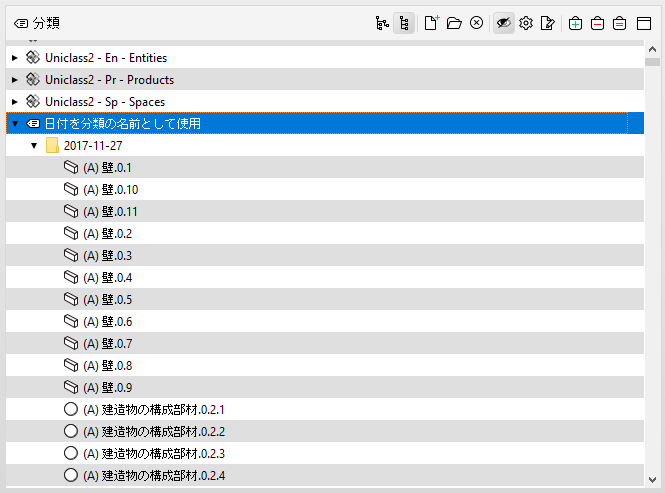Expand Uniclass2 - Sp - Spaces node
This screenshot has height=493, width=665.
click(15, 102)
